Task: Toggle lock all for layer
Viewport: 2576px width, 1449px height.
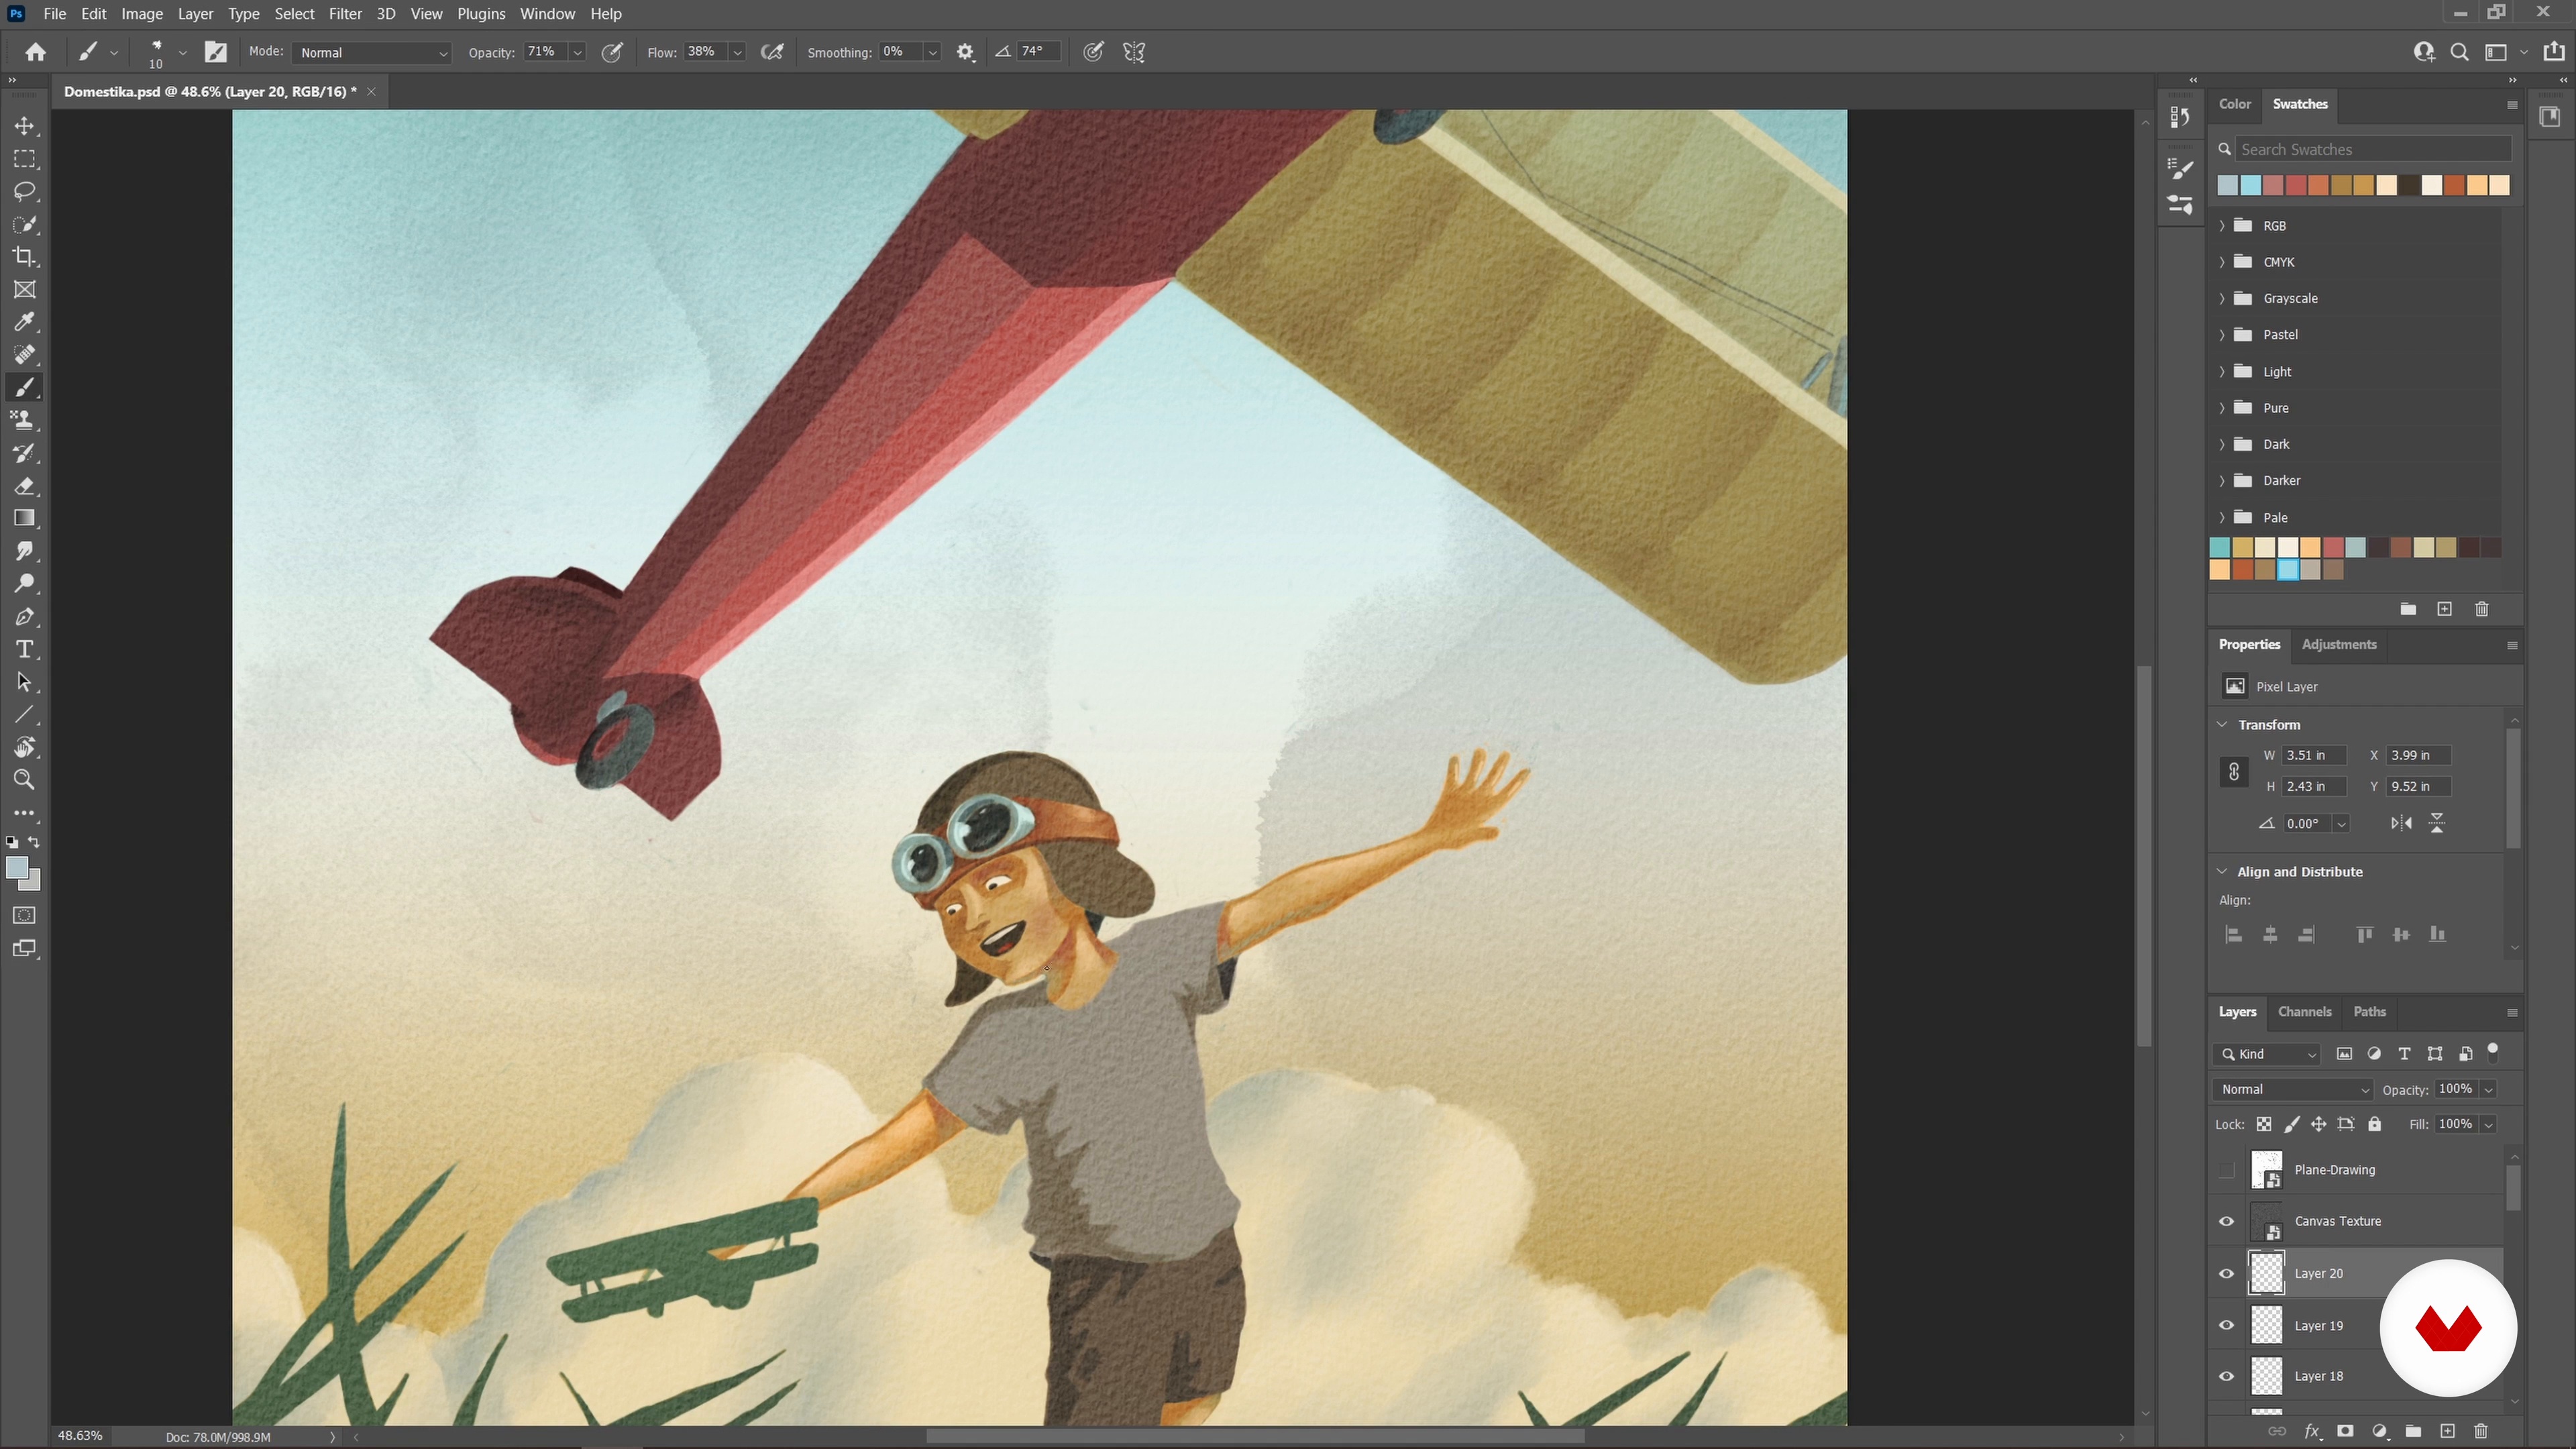Action: (2375, 1124)
